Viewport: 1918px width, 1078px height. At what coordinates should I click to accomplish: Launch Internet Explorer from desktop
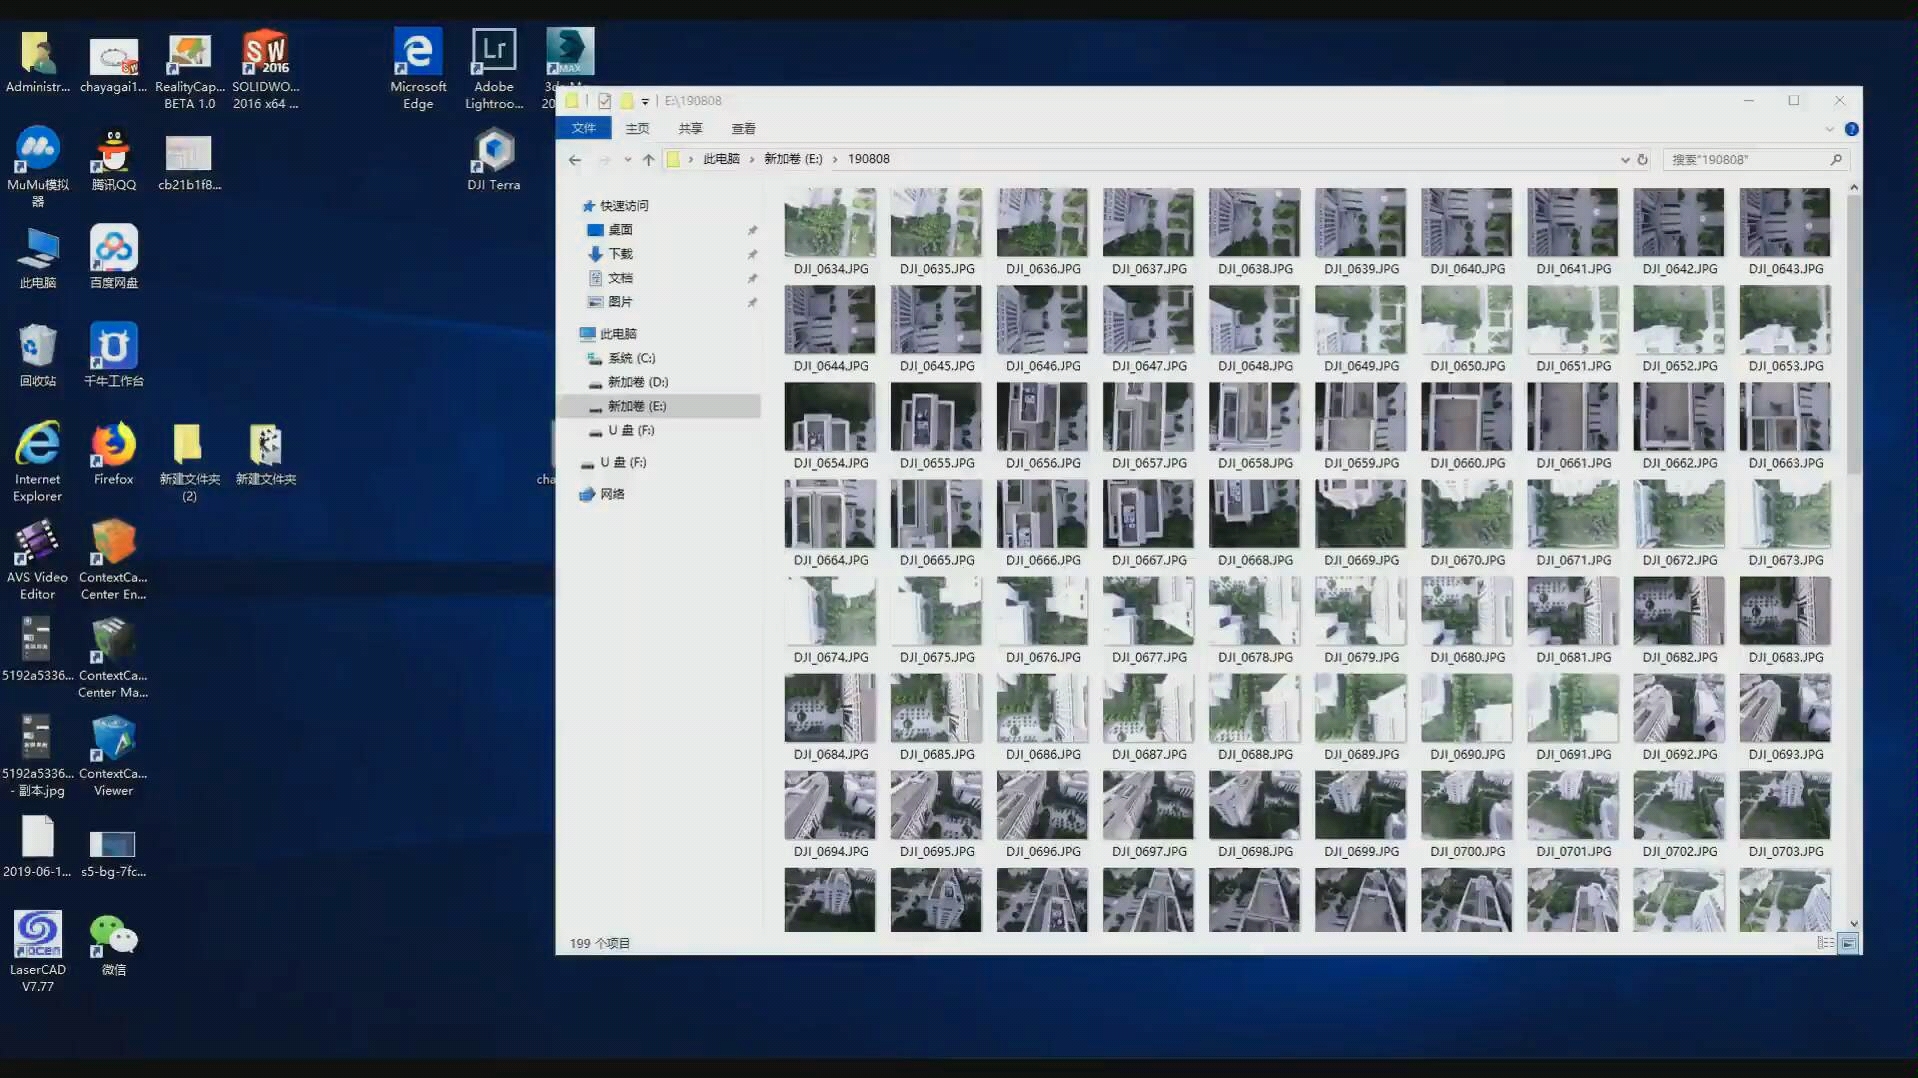tap(38, 461)
